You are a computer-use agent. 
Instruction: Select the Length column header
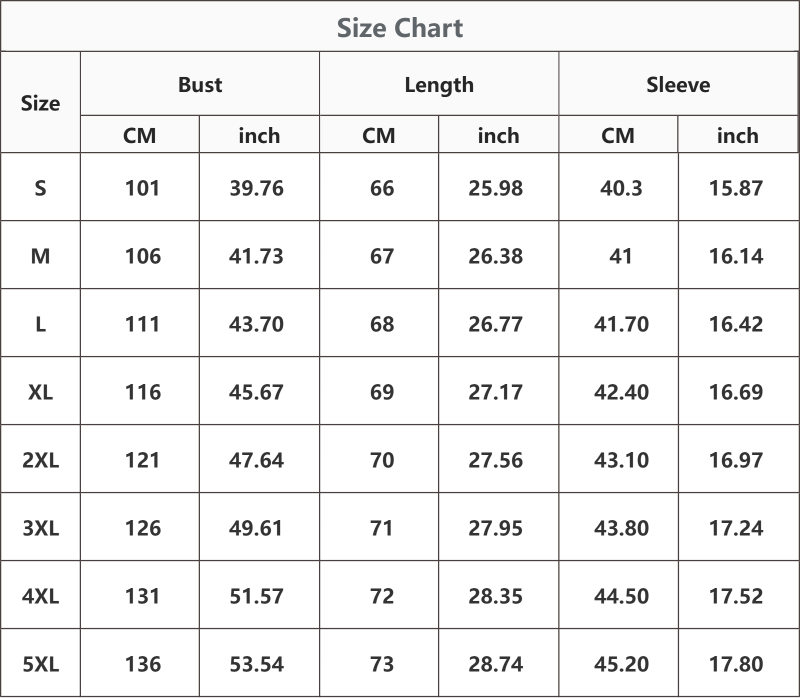pos(439,85)
